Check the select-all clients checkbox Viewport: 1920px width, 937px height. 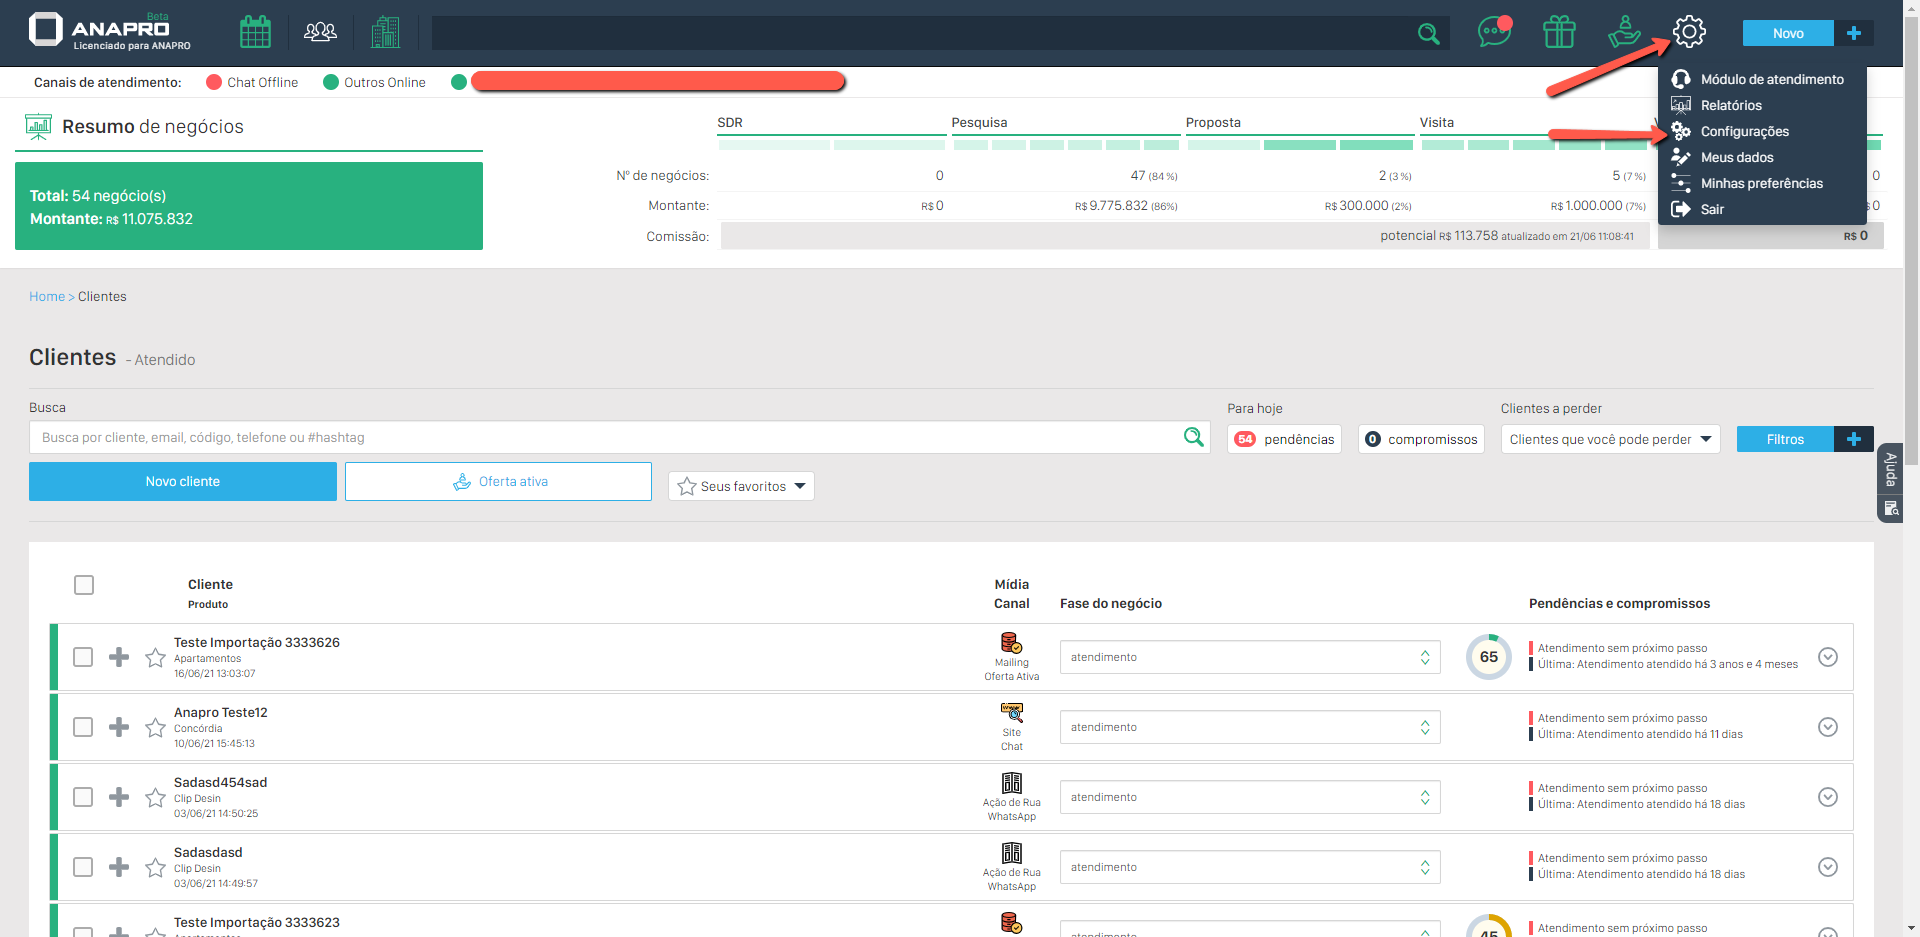84,585
